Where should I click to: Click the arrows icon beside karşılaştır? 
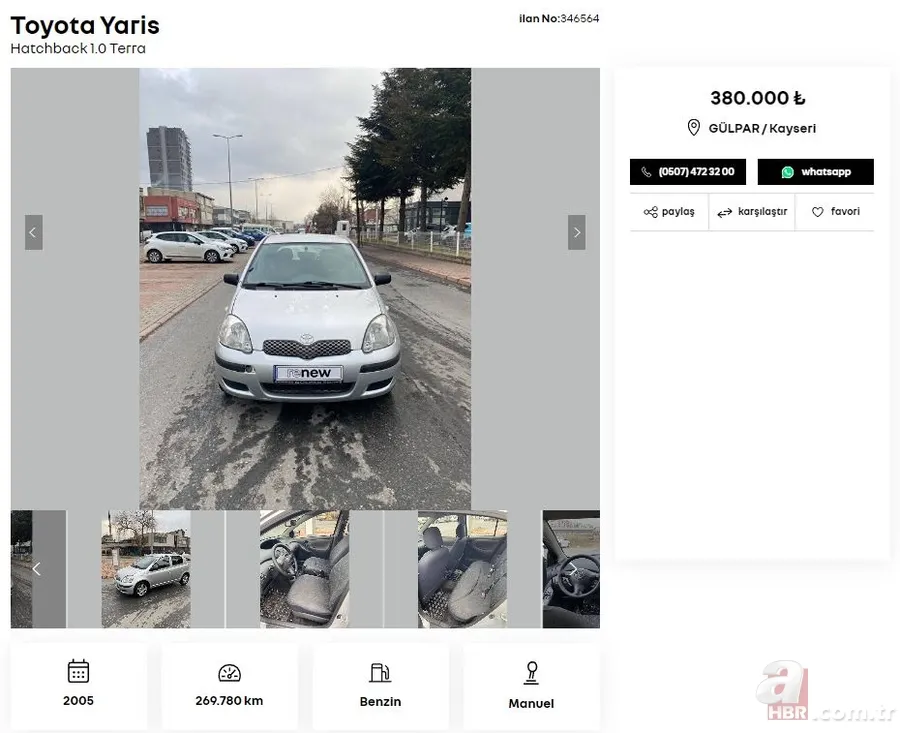coord(723,211)
